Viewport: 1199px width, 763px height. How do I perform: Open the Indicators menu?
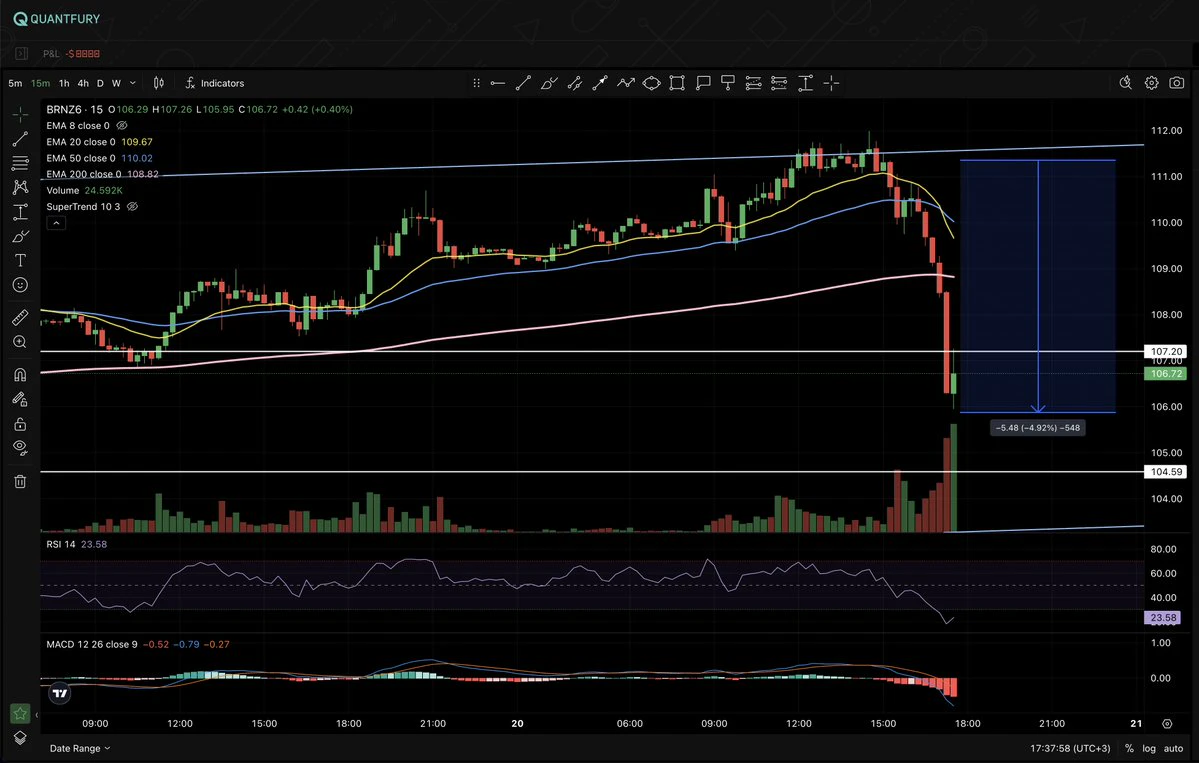point(215,83)
